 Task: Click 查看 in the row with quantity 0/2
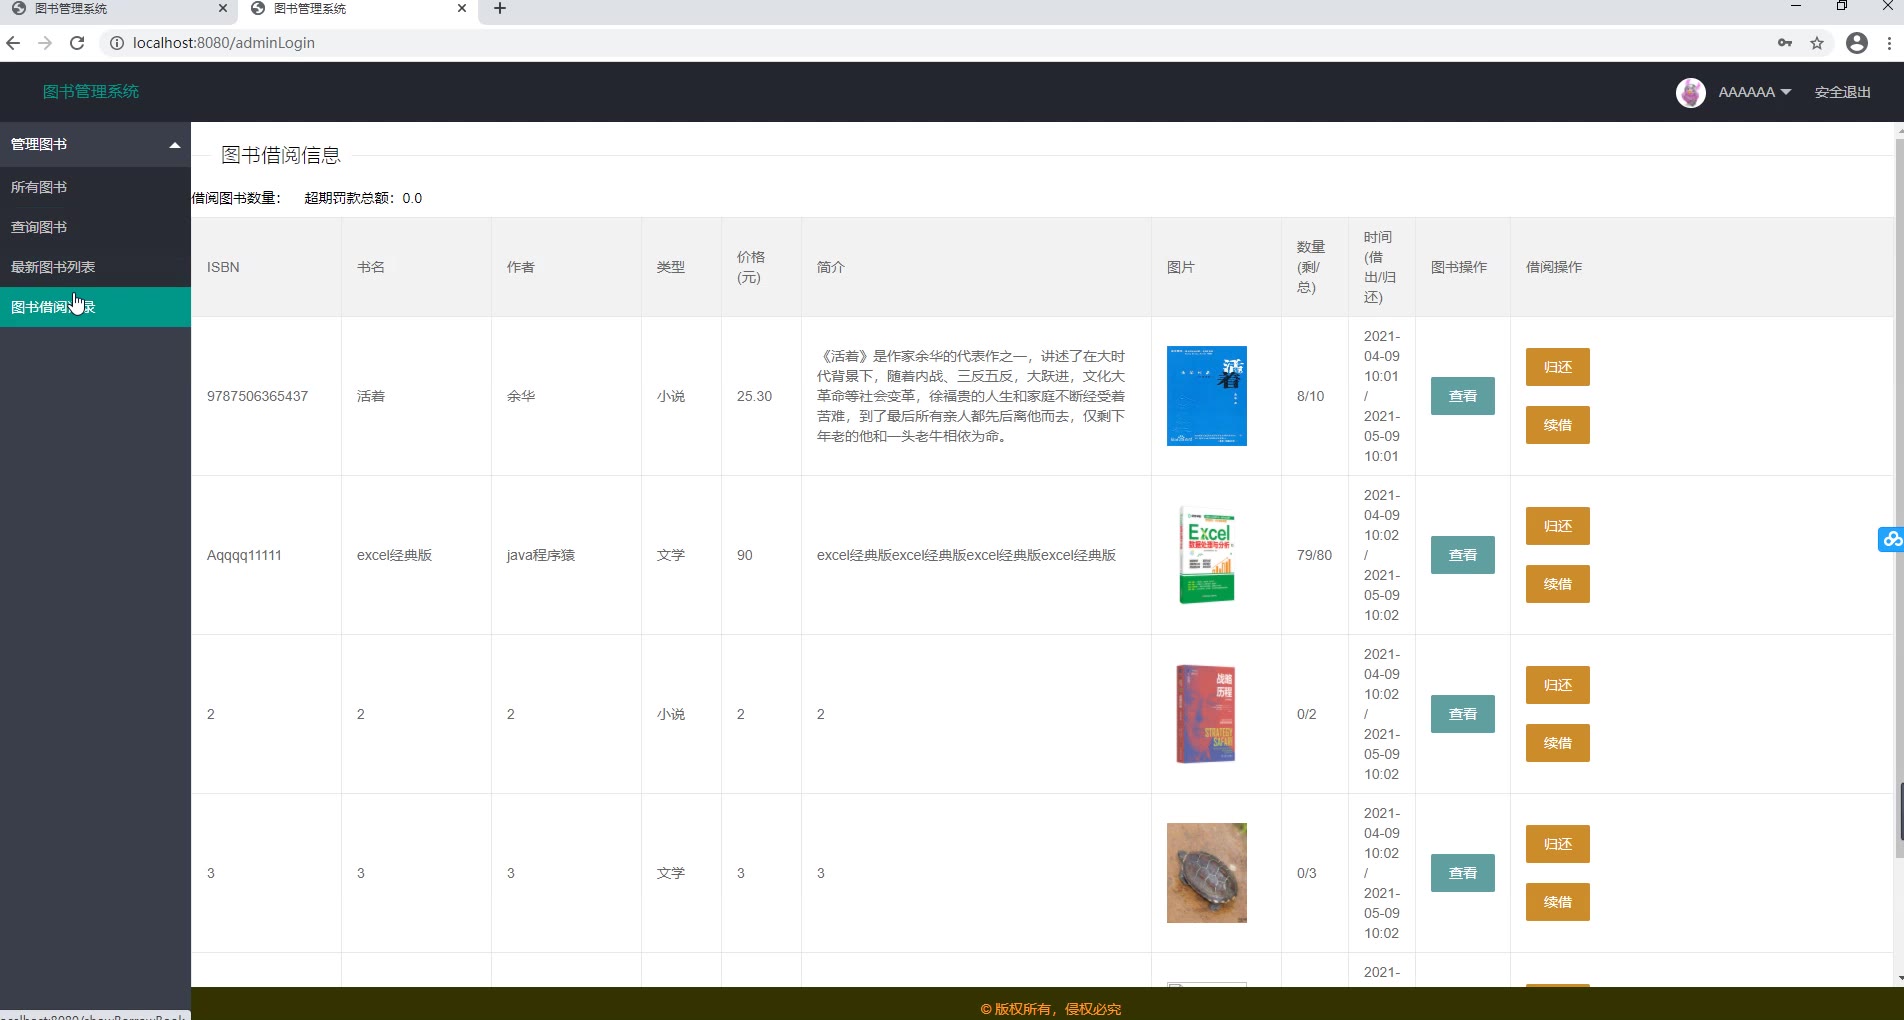(1463, 714)
